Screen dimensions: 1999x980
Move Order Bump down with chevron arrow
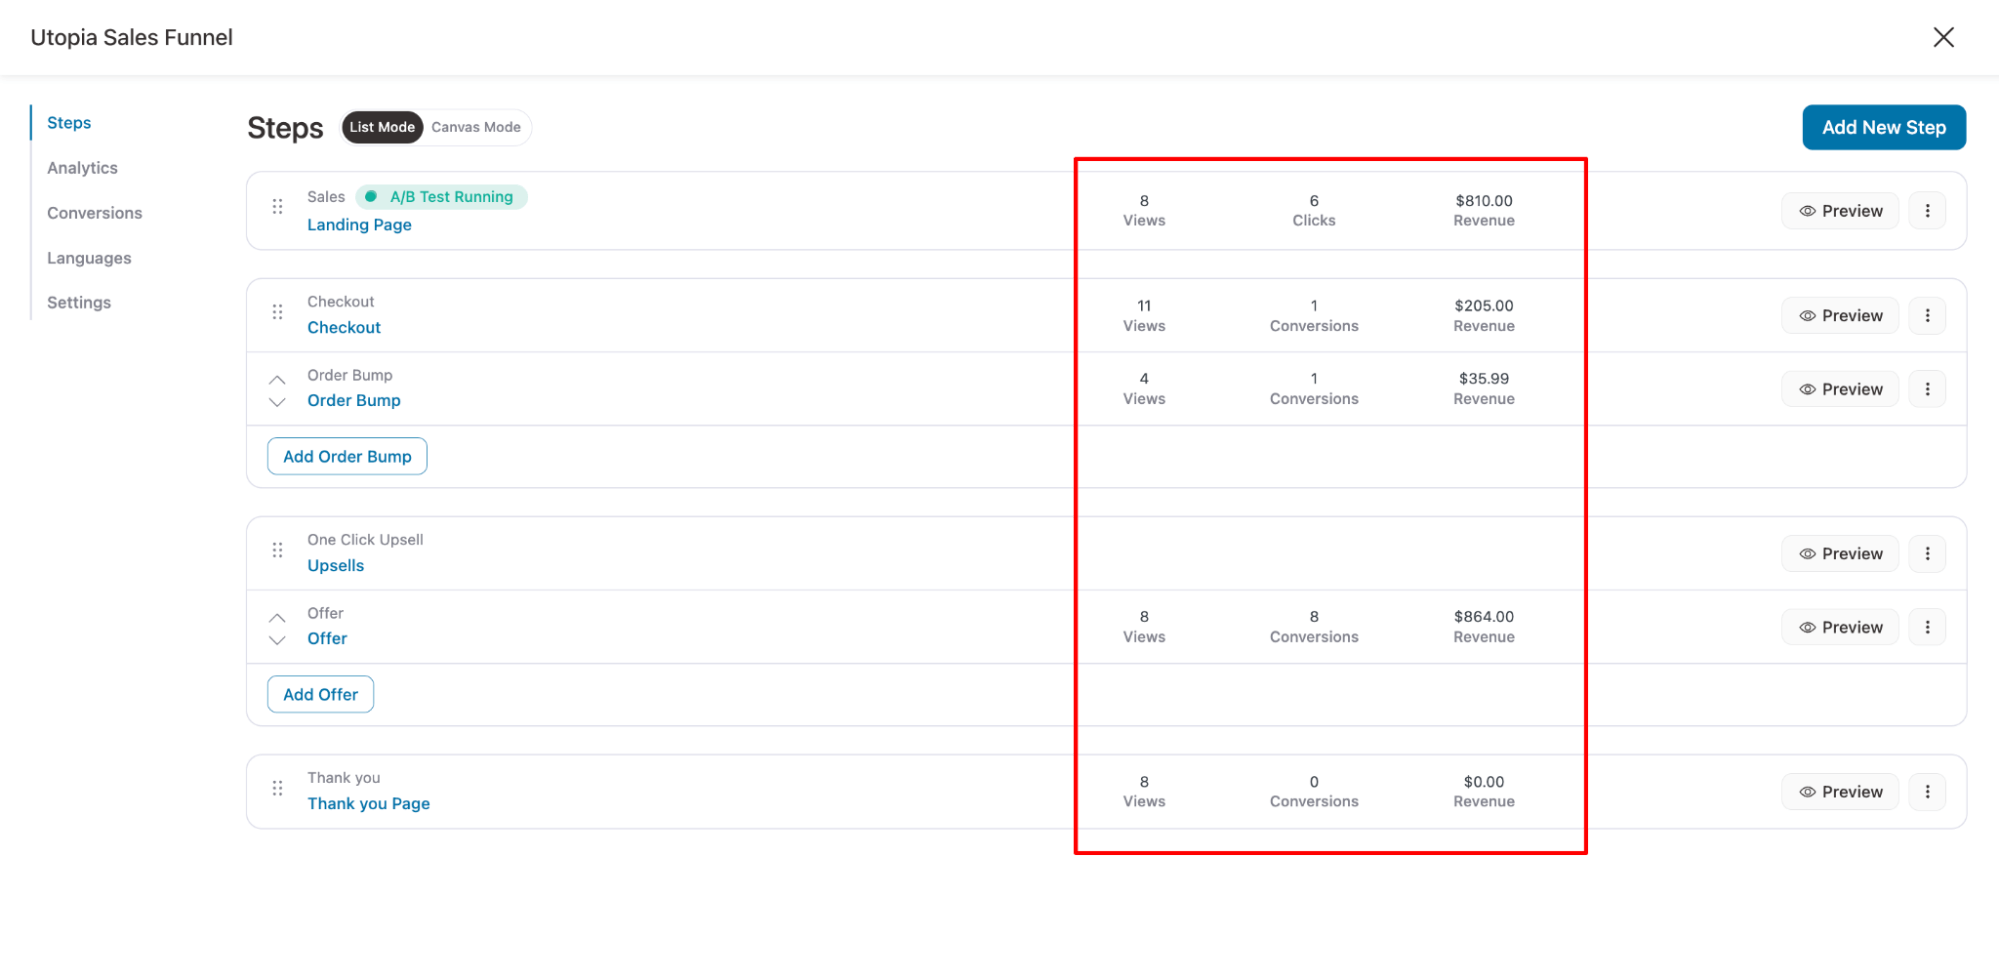tap(277, 402)
